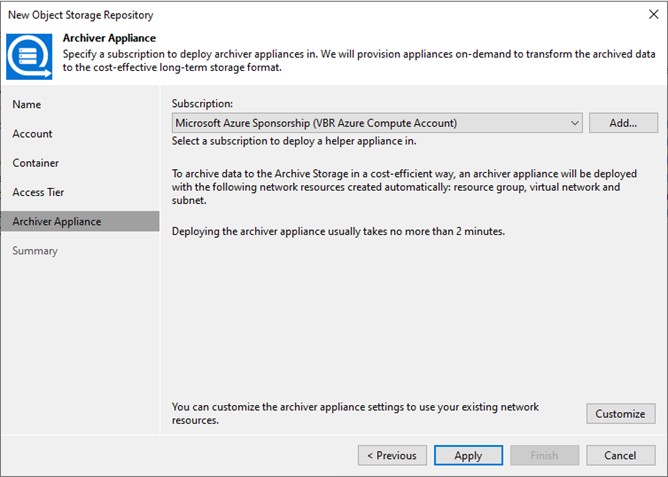The height and width of the screenshot is (477, 668).
Task: Click the New Object Storage Repository title bar
Action: click(x=300, y=15)
